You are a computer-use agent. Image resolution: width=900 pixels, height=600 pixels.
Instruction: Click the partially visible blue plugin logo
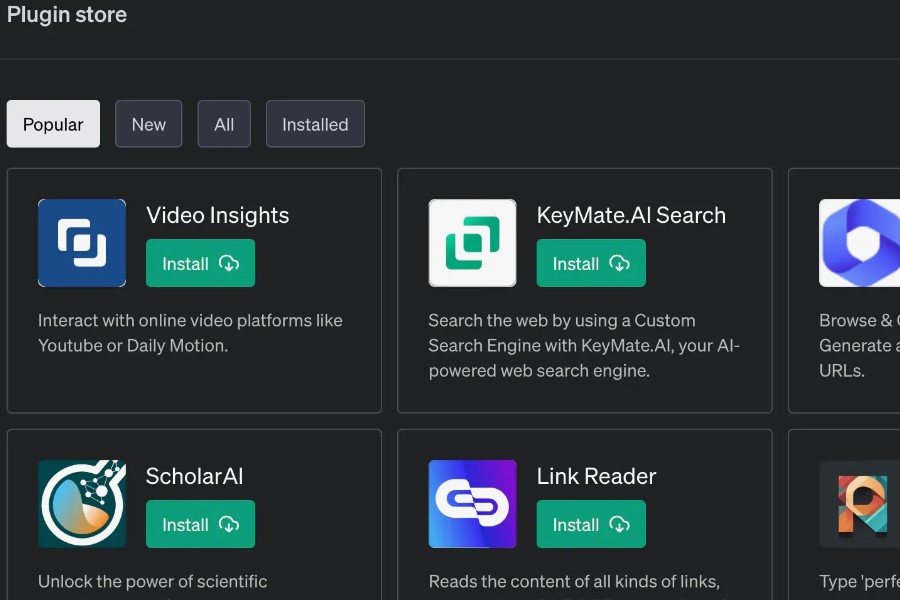pos(859,243)
